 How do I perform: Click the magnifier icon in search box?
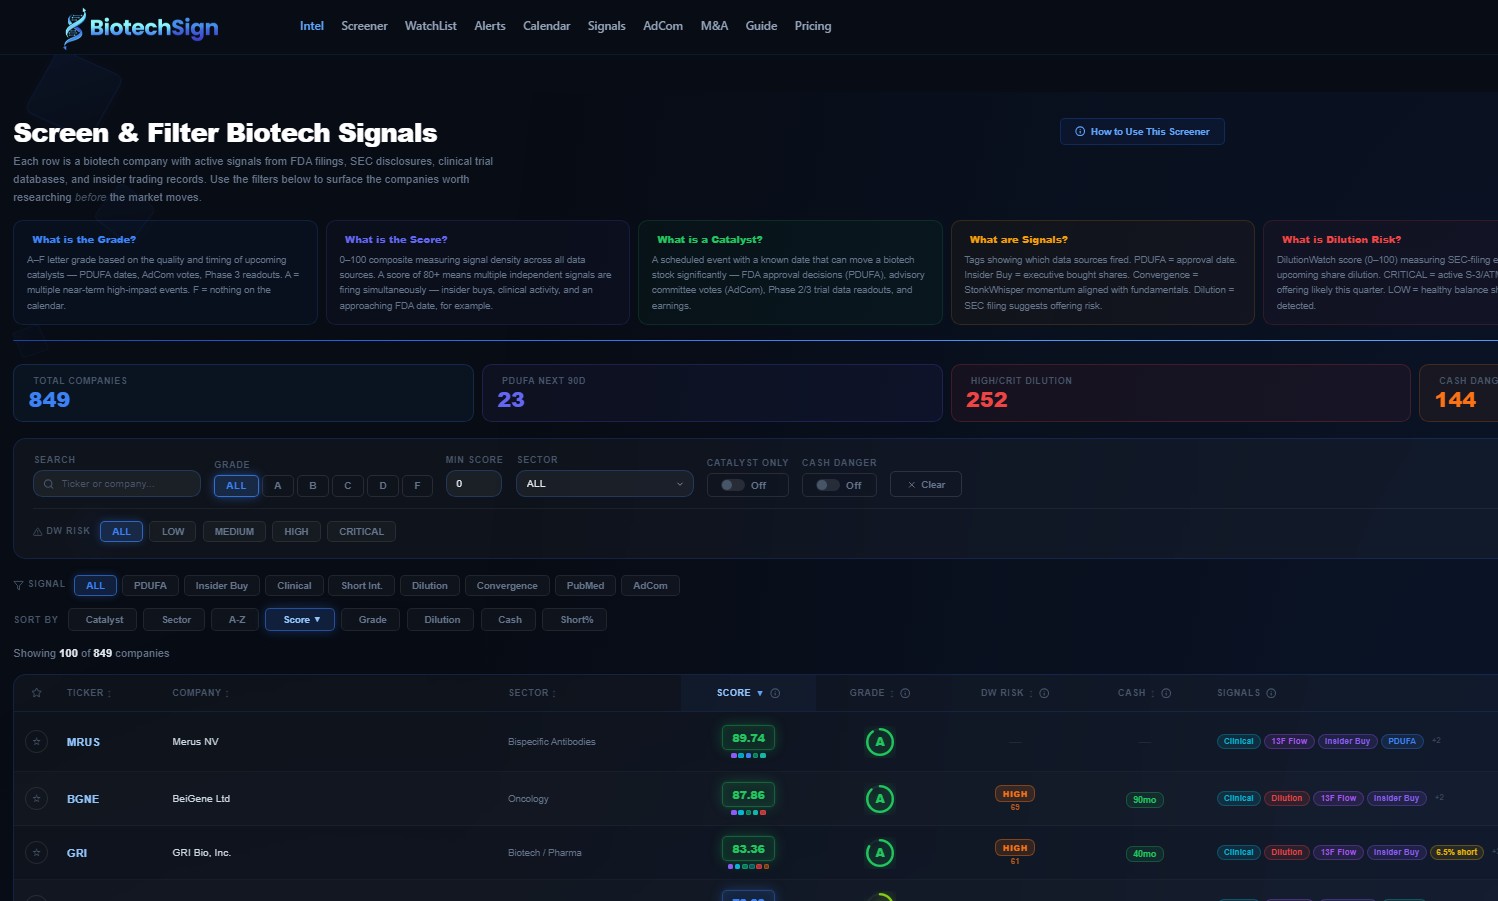tap(49, 484)
